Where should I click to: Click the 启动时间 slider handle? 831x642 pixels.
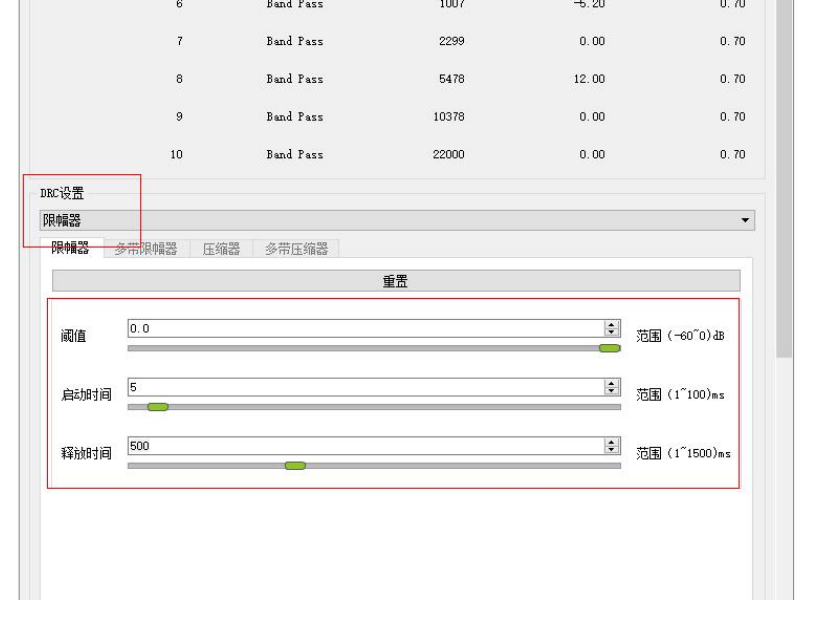pyautogui.click(x=158, y=407)
